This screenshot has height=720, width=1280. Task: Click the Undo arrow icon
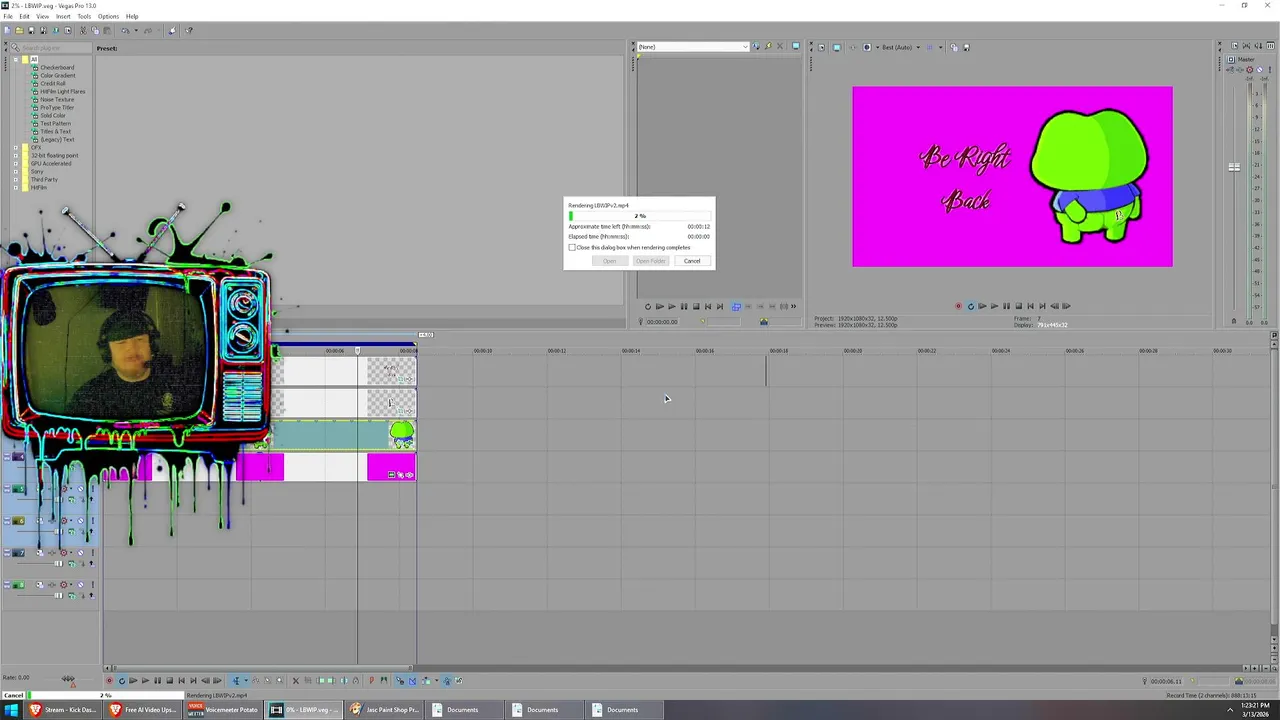(126, 30)
